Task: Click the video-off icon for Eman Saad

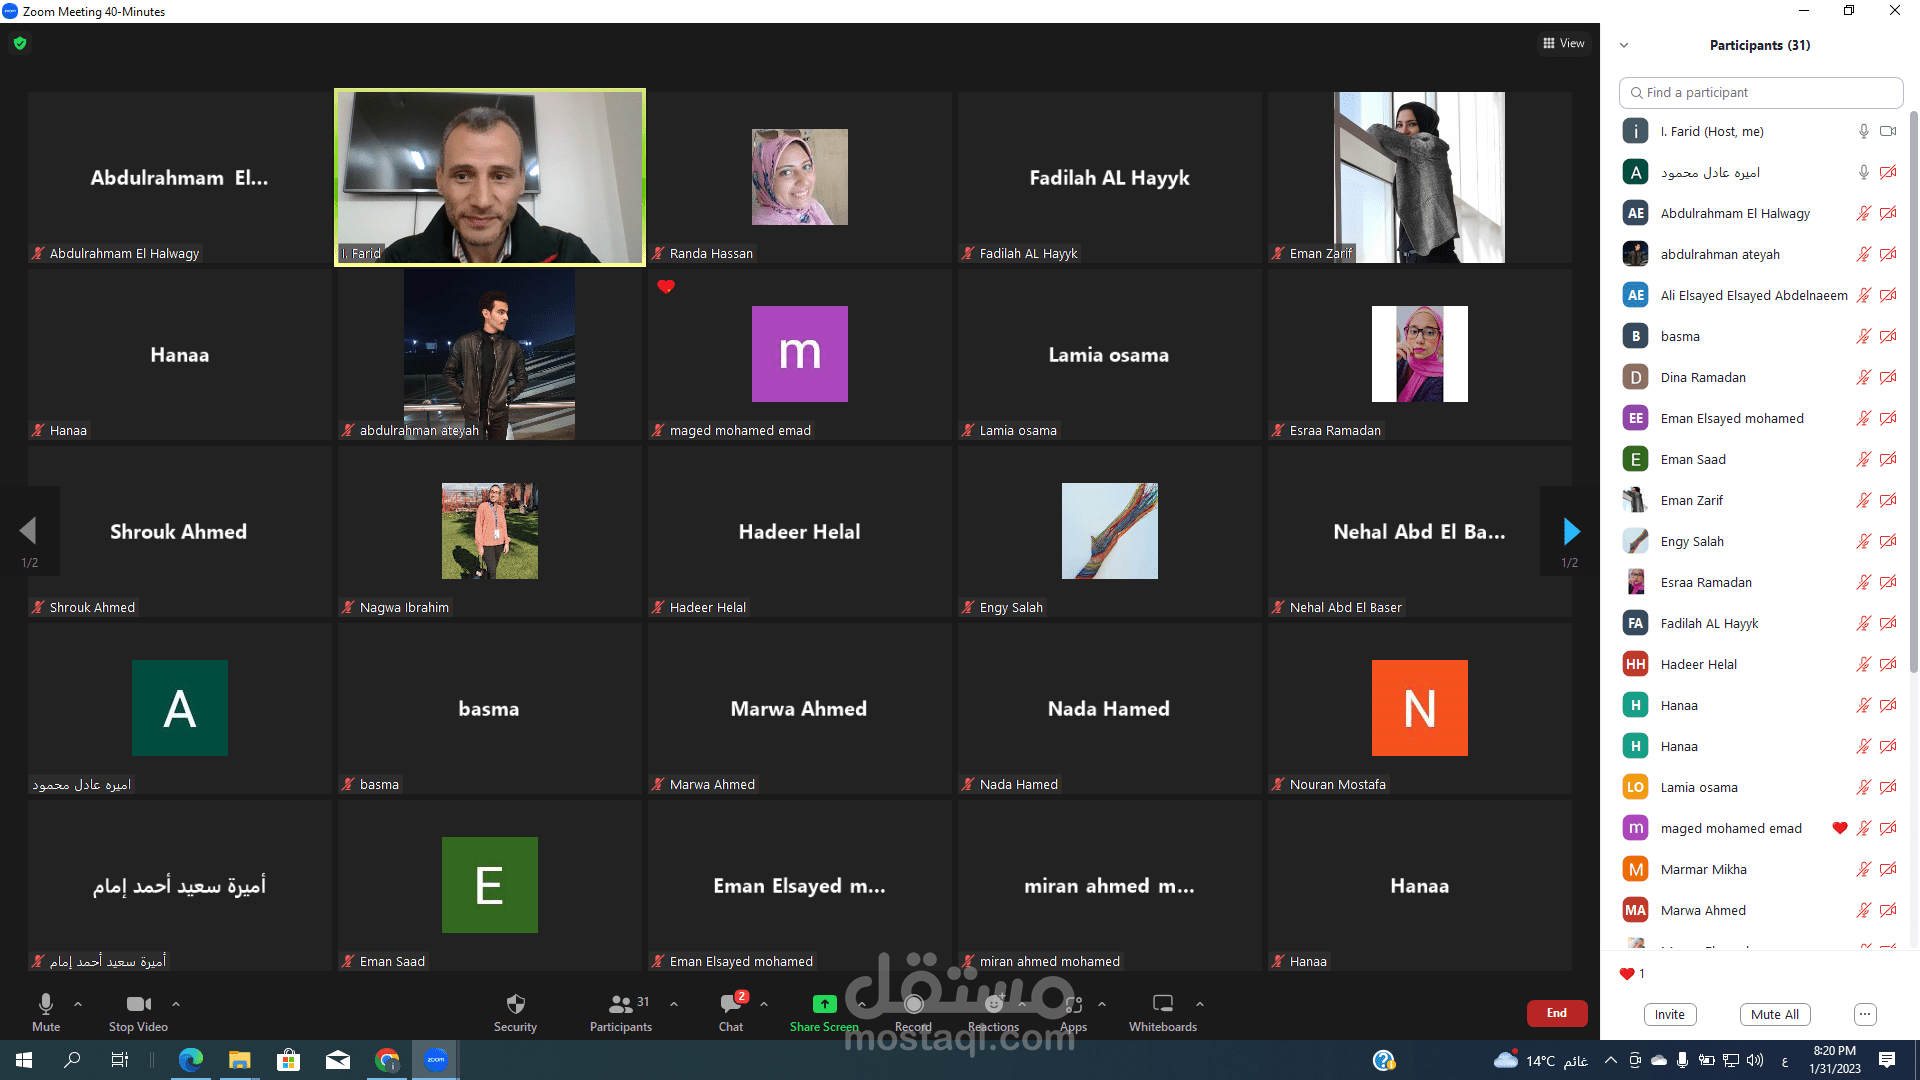Action: pyautogui.click(x=1888, y=459)
